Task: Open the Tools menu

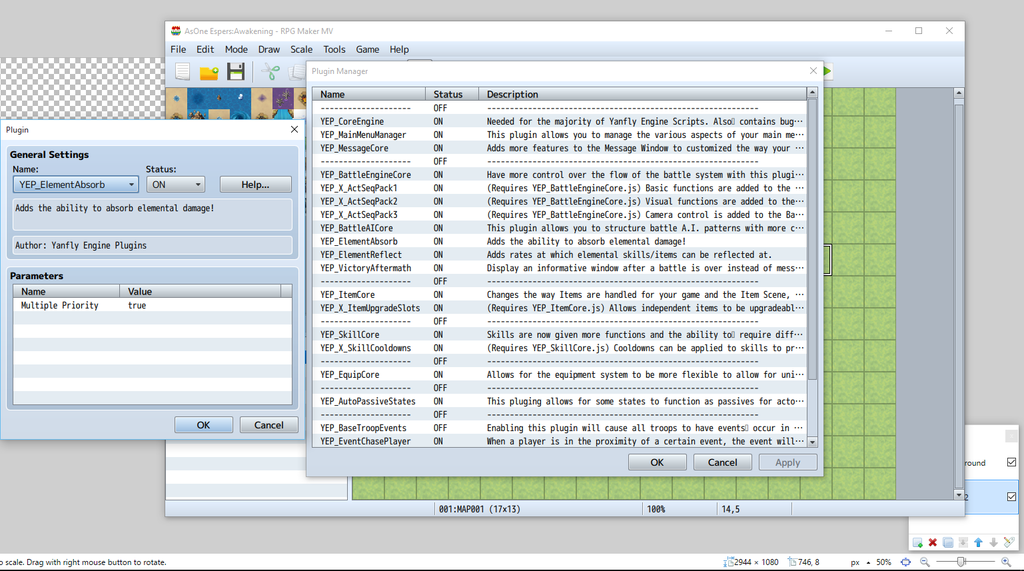Action: [334, 49]
